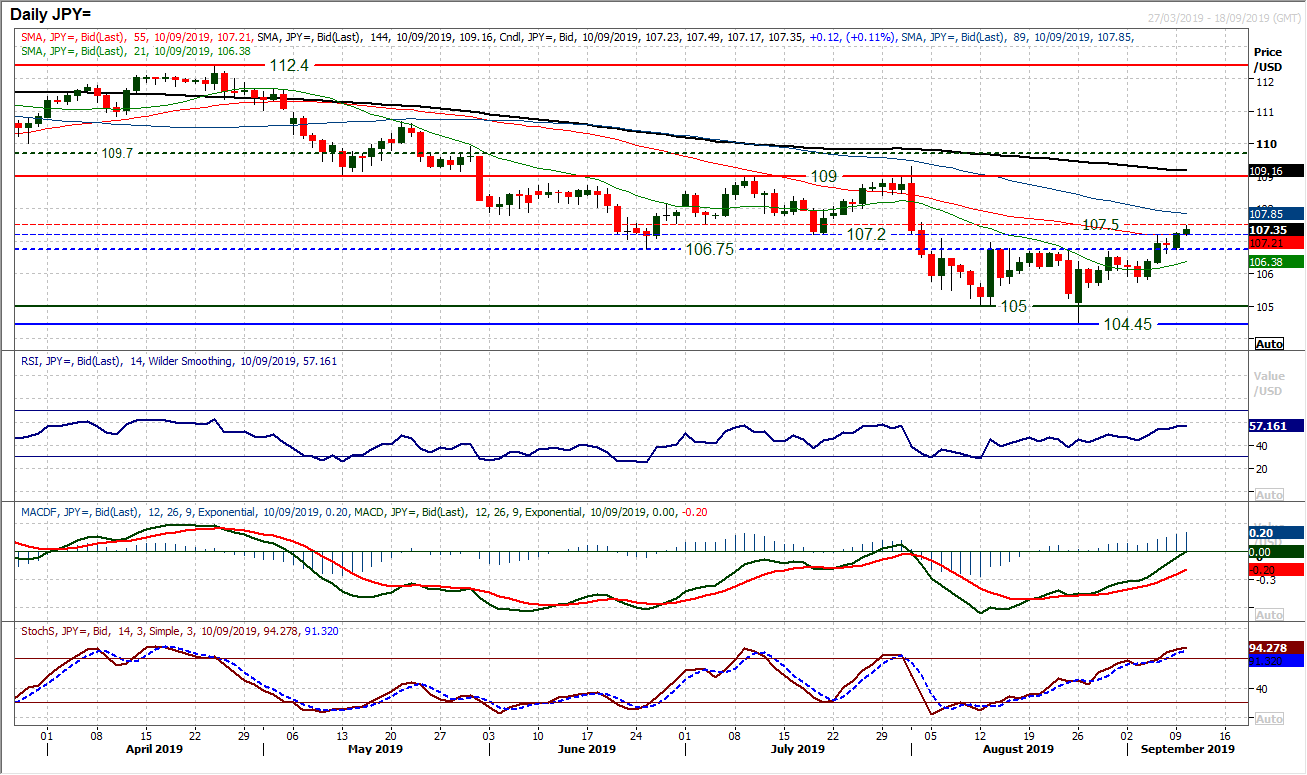Image resolution: width=1307 pixels, height=775 pixels.
Task: Click the 94.278 stochastic value tag
Action: click(1276, 647)
